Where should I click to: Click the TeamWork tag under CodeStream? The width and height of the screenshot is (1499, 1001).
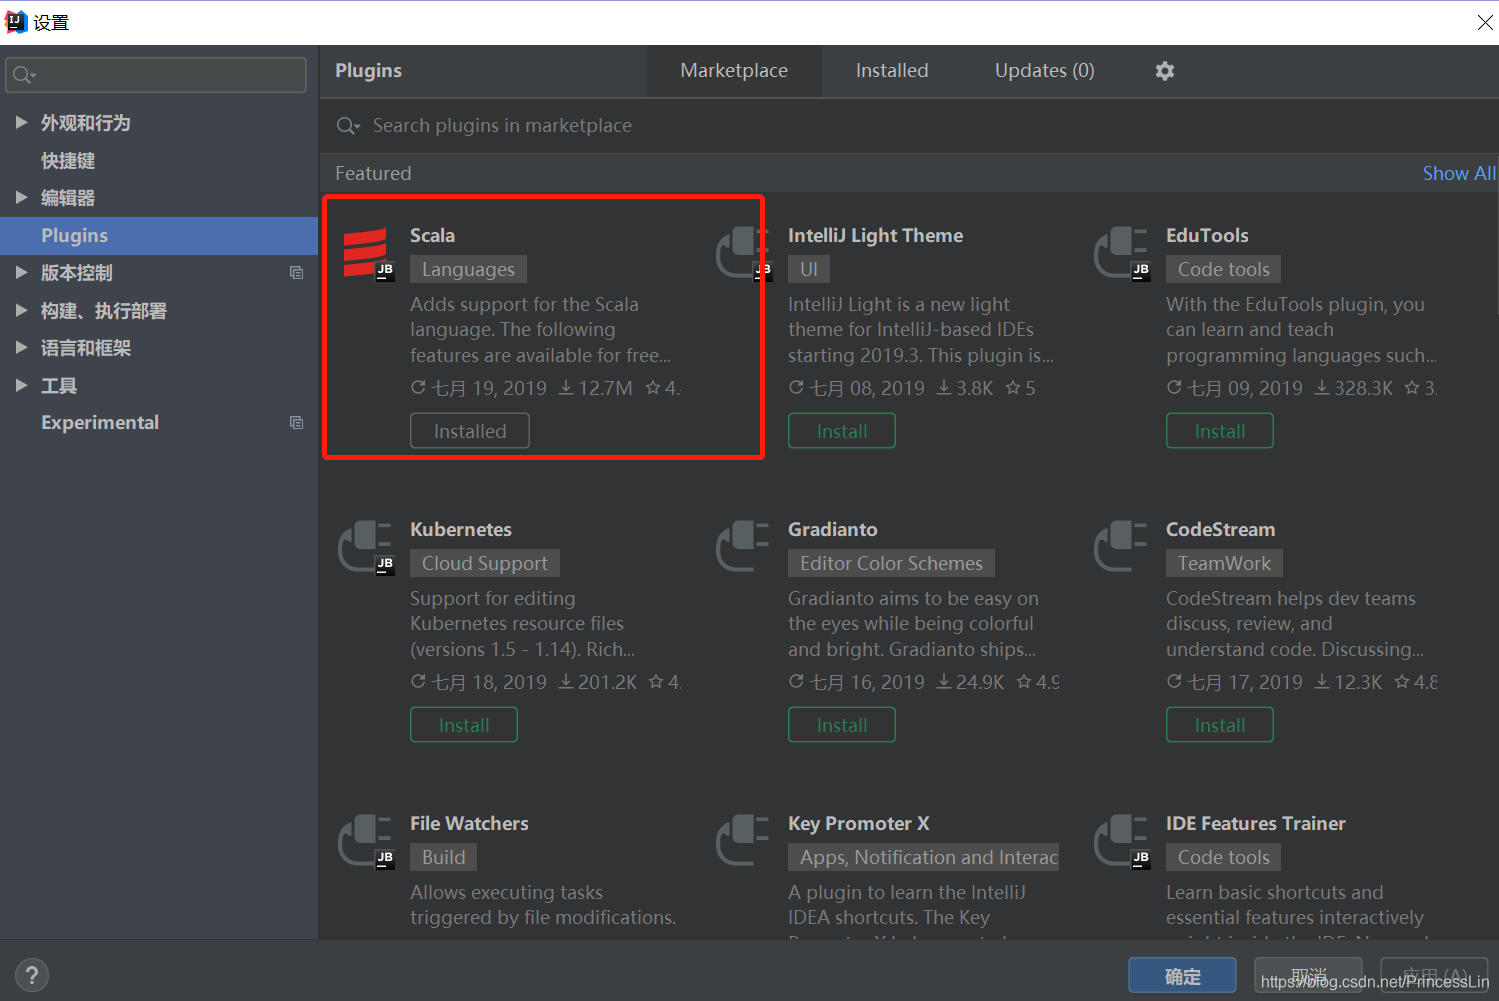point(1224,563)
